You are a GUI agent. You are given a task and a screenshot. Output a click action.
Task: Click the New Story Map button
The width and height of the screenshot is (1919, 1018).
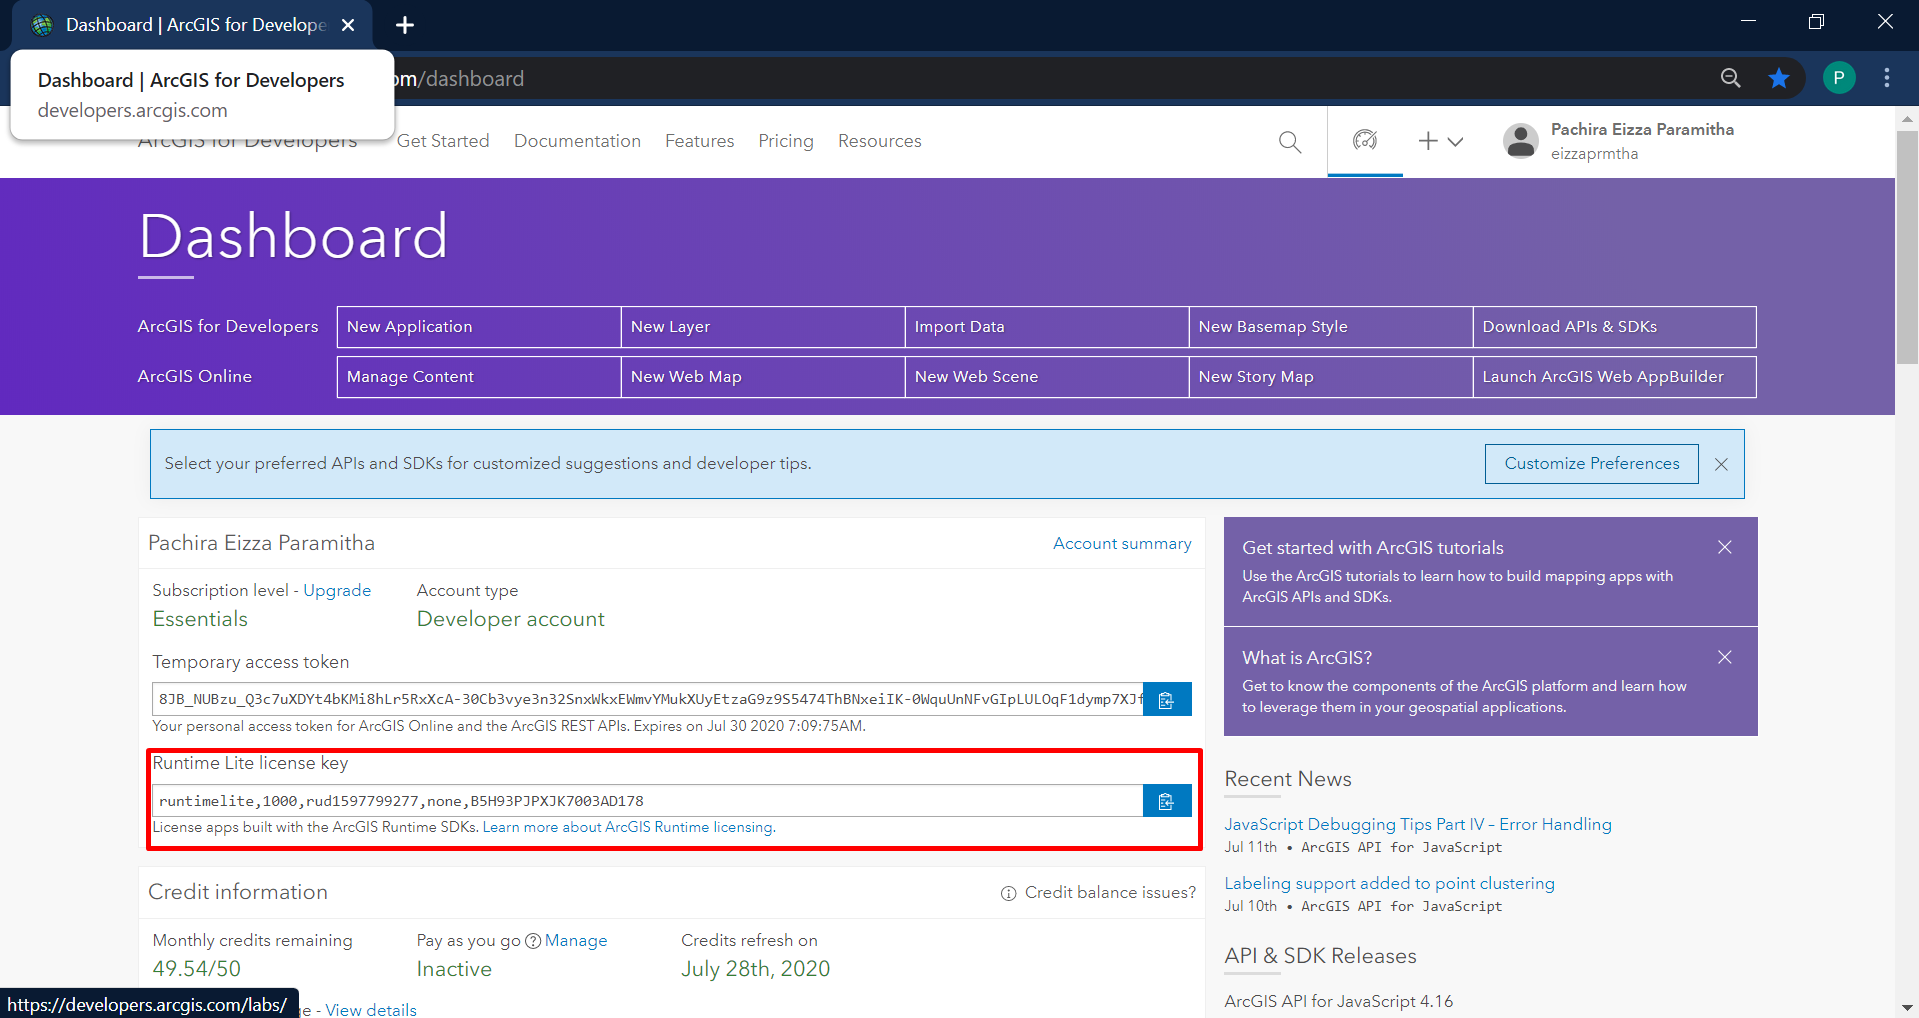(1331, 377)
